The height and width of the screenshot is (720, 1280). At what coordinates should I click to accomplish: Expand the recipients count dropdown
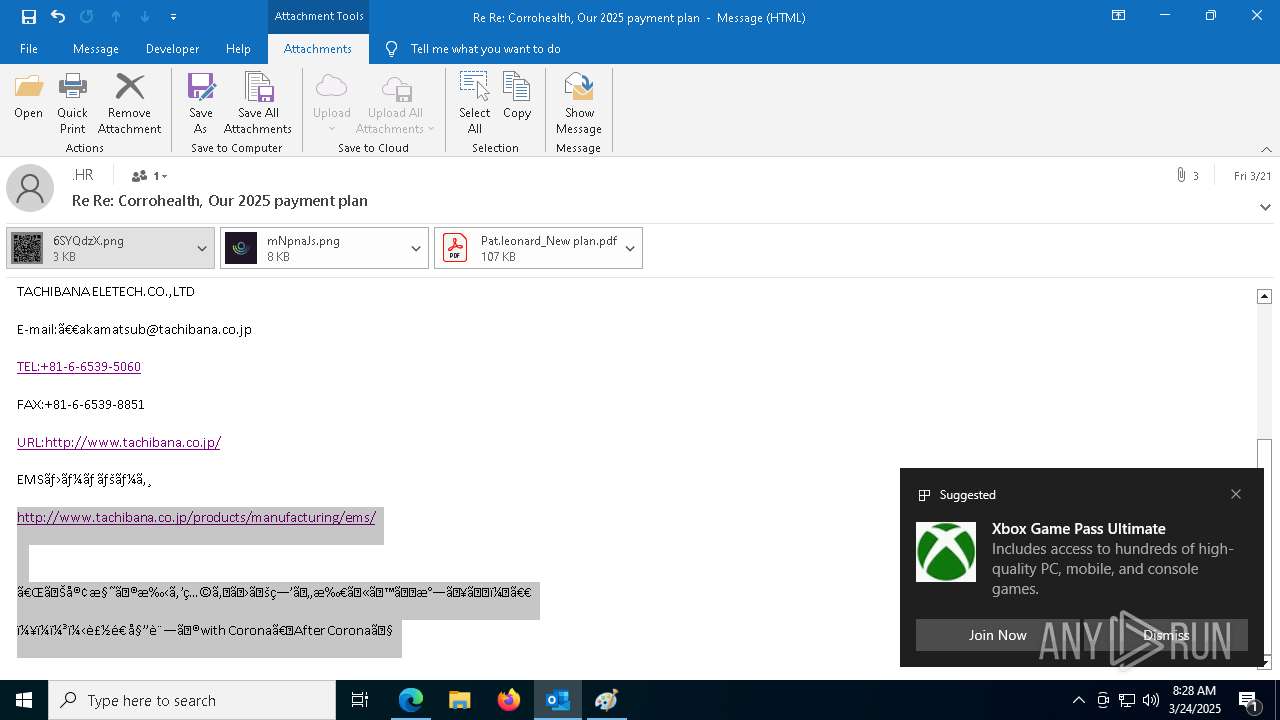(x=150, y=176)
